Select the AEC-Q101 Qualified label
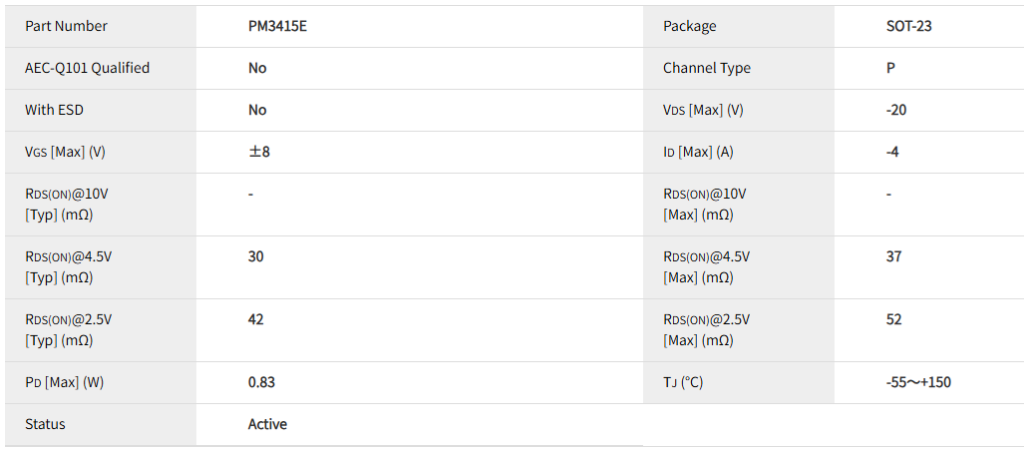Screen dimensions: 1024x452 tap(87, 68)
